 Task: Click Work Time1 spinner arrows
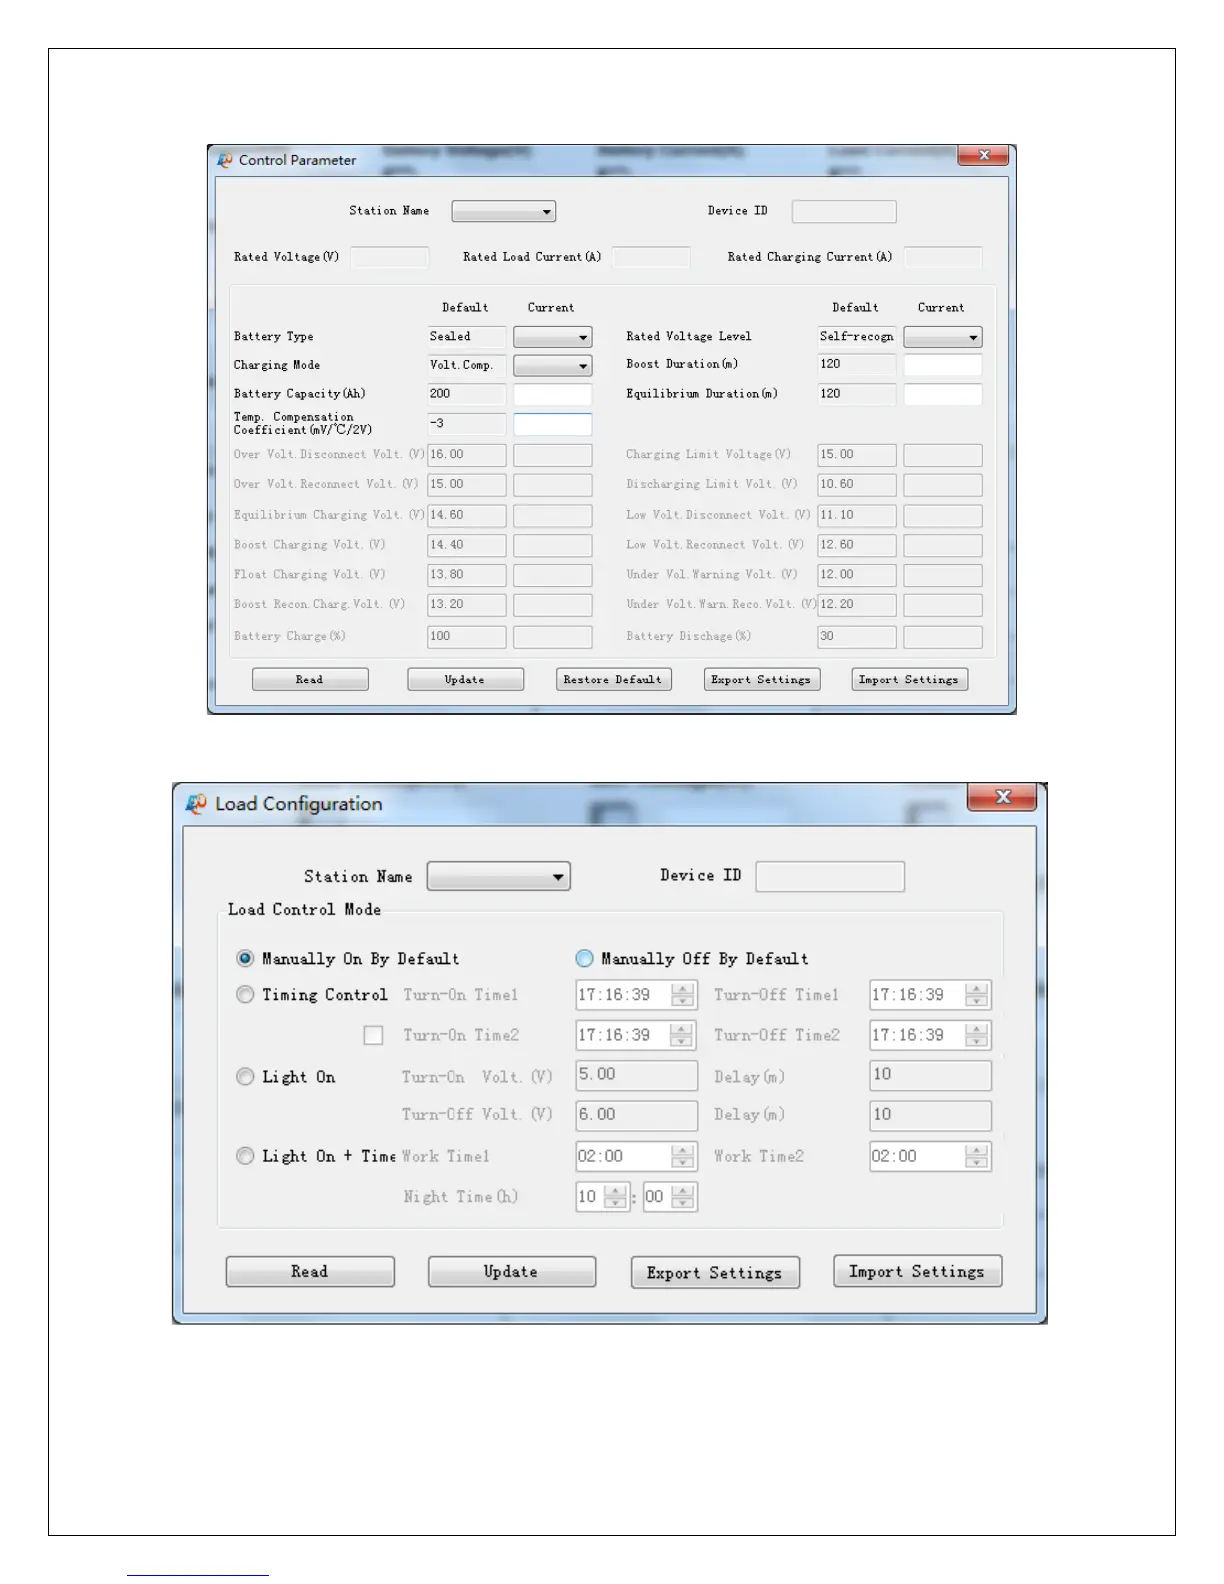click(x=683, y=1156)
